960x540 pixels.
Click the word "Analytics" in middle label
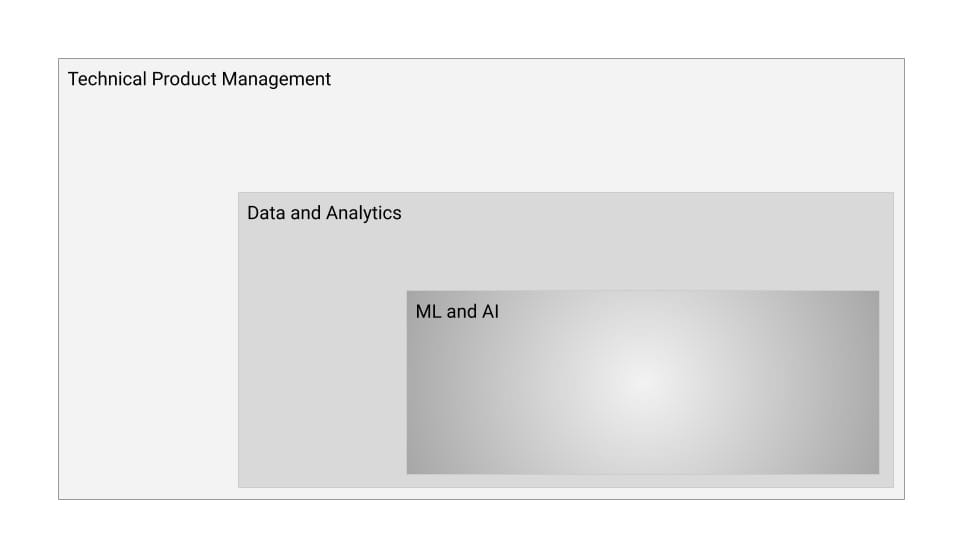click(x=364, y=213)
